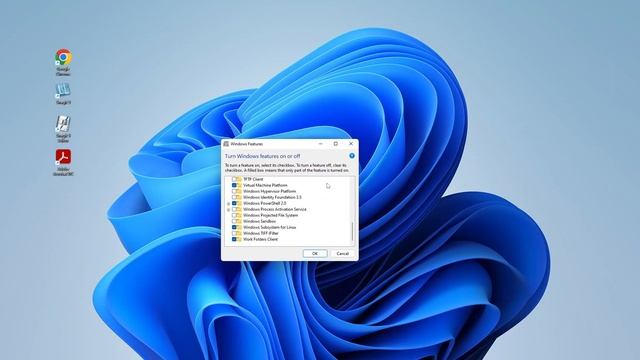Click the blue help icon in Windows Features
Viewport: 640px width, 360px height.
pyautogui.click(x=351, y=156)
